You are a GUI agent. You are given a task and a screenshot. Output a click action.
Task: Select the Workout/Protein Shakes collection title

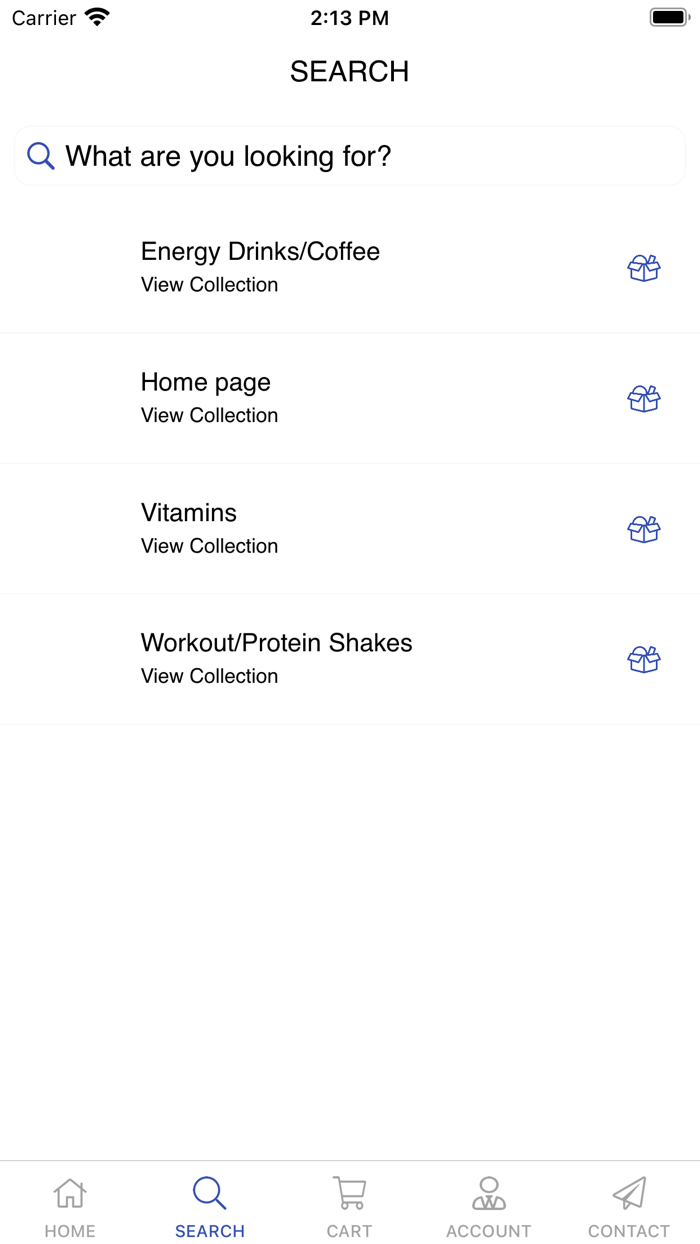coord(276,643)
